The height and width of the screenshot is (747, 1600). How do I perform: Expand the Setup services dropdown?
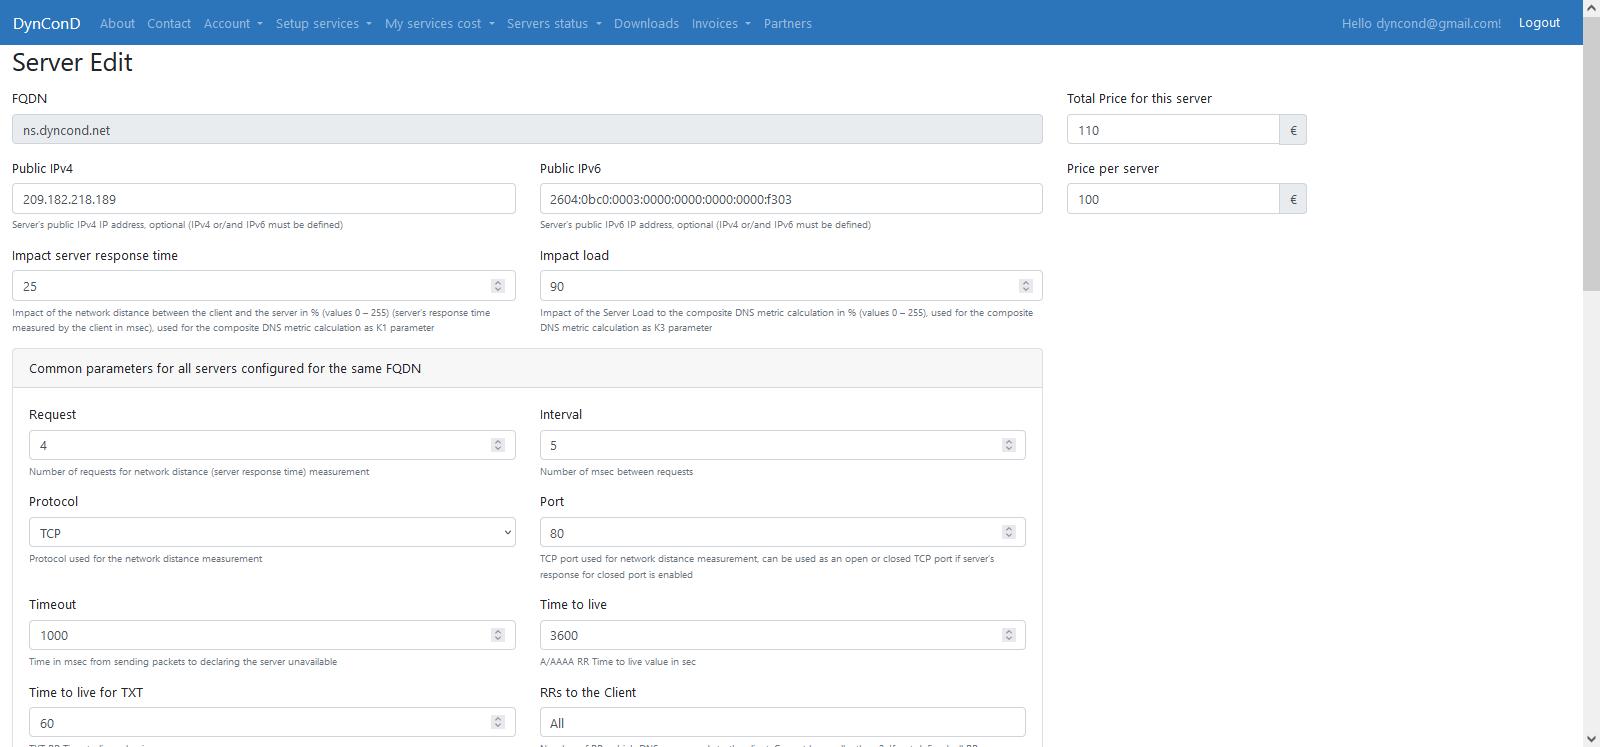click(323, 23)
